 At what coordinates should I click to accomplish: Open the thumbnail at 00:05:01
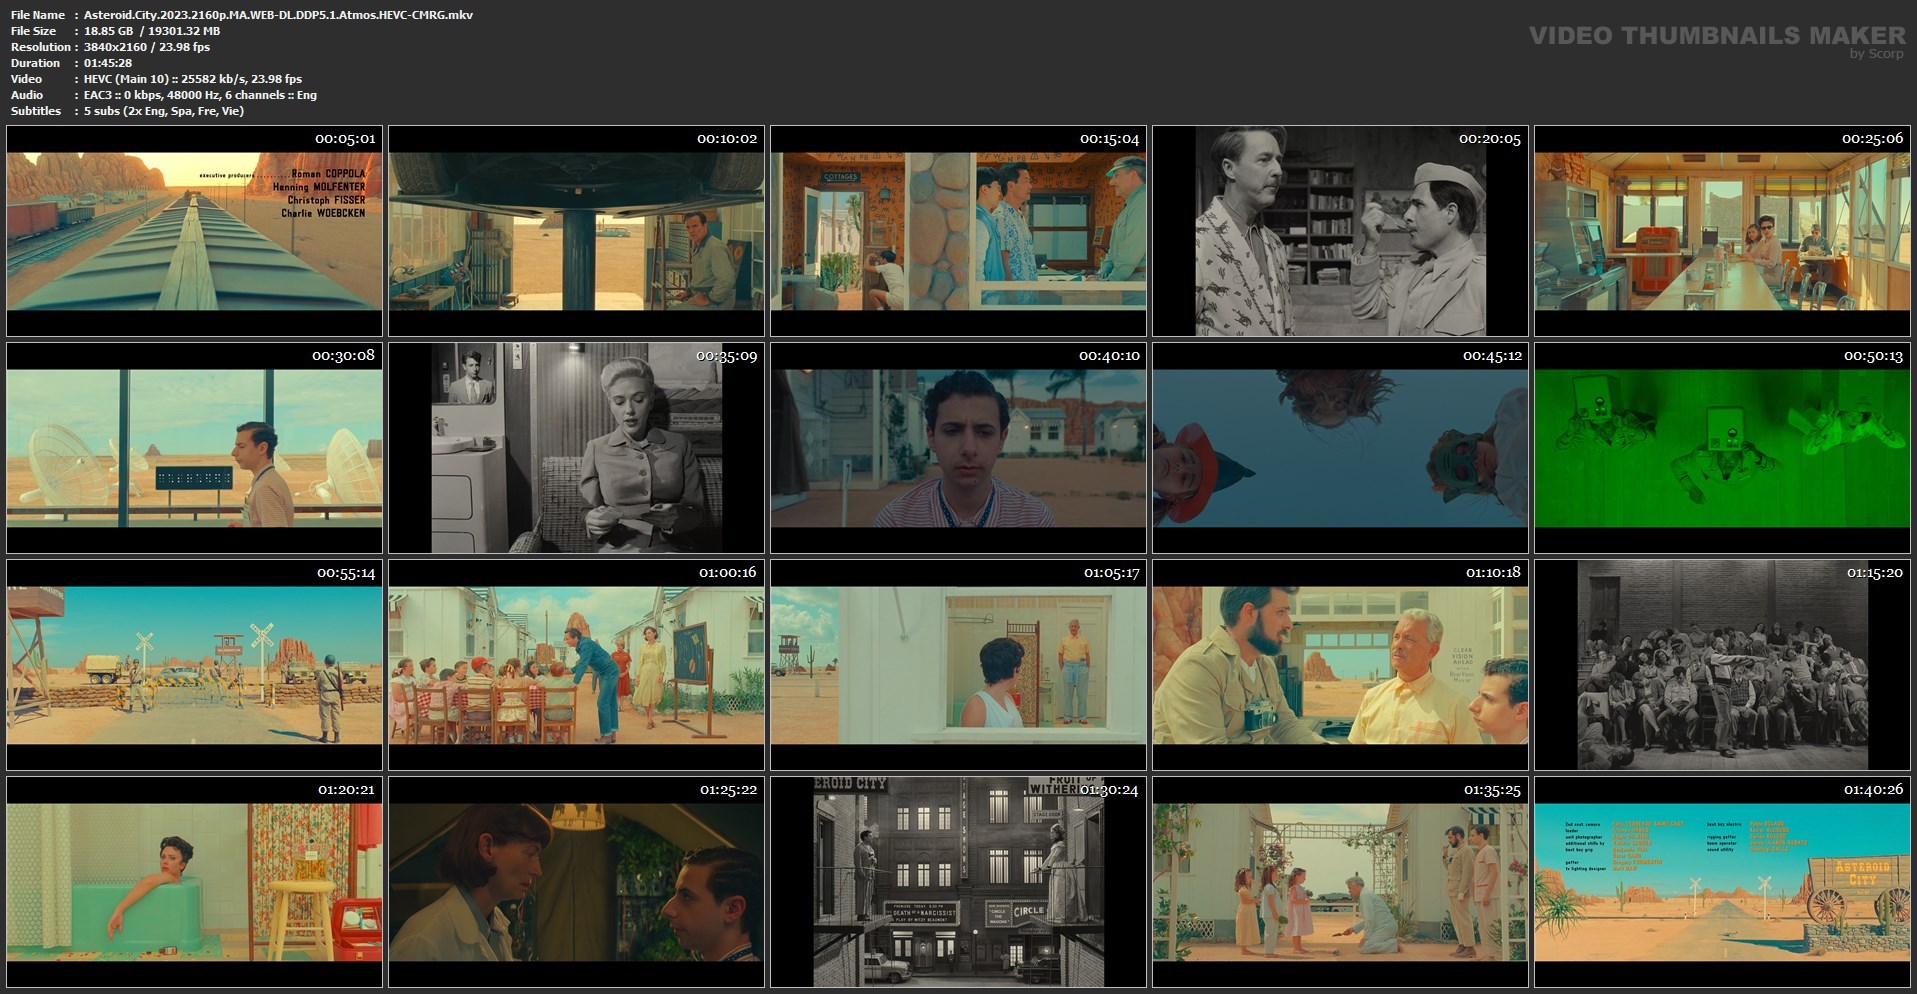pos(194,231)
